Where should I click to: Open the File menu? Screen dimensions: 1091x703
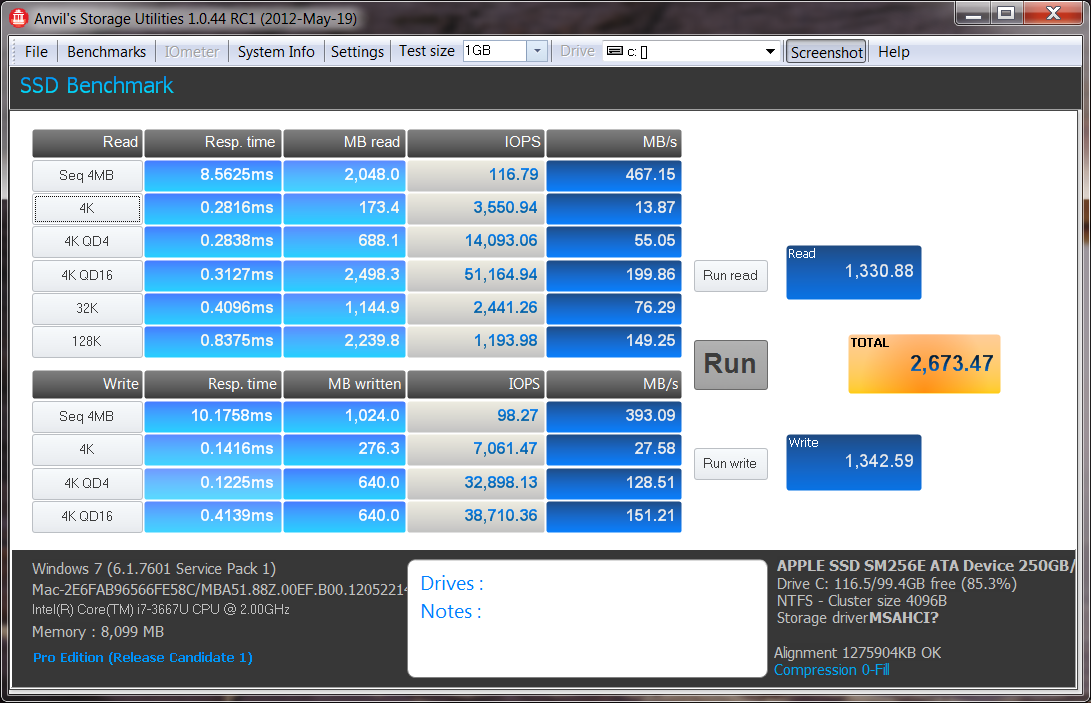coord(36,52)
